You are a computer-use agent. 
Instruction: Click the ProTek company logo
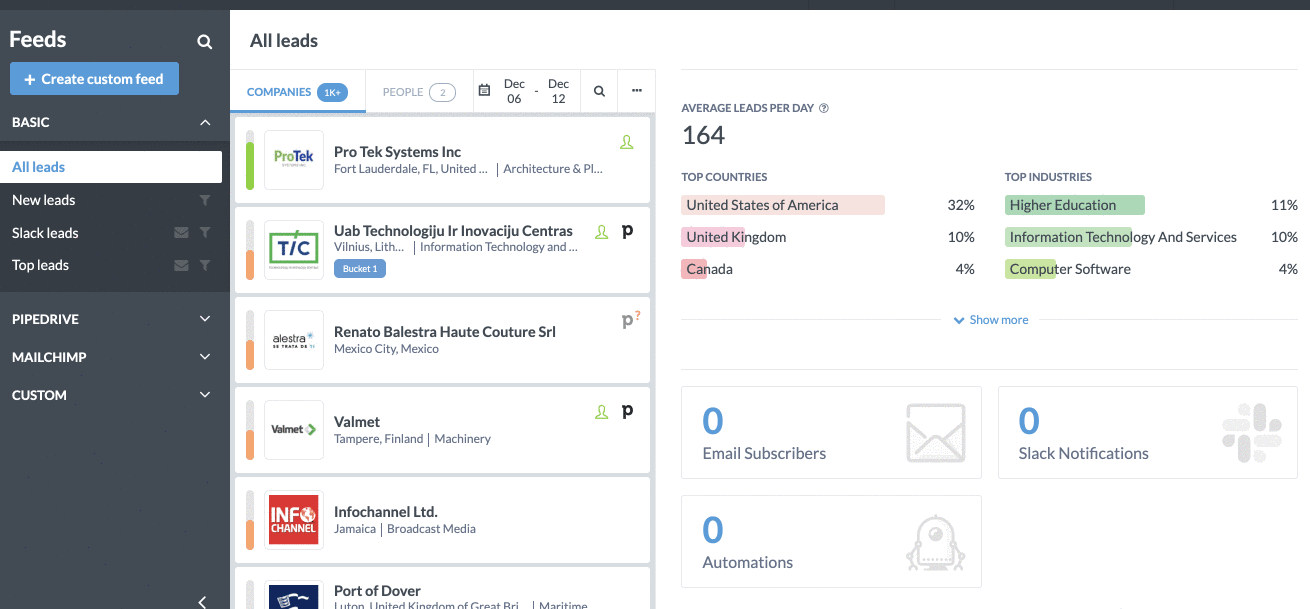pyautogui.click(x=294, y=160)
